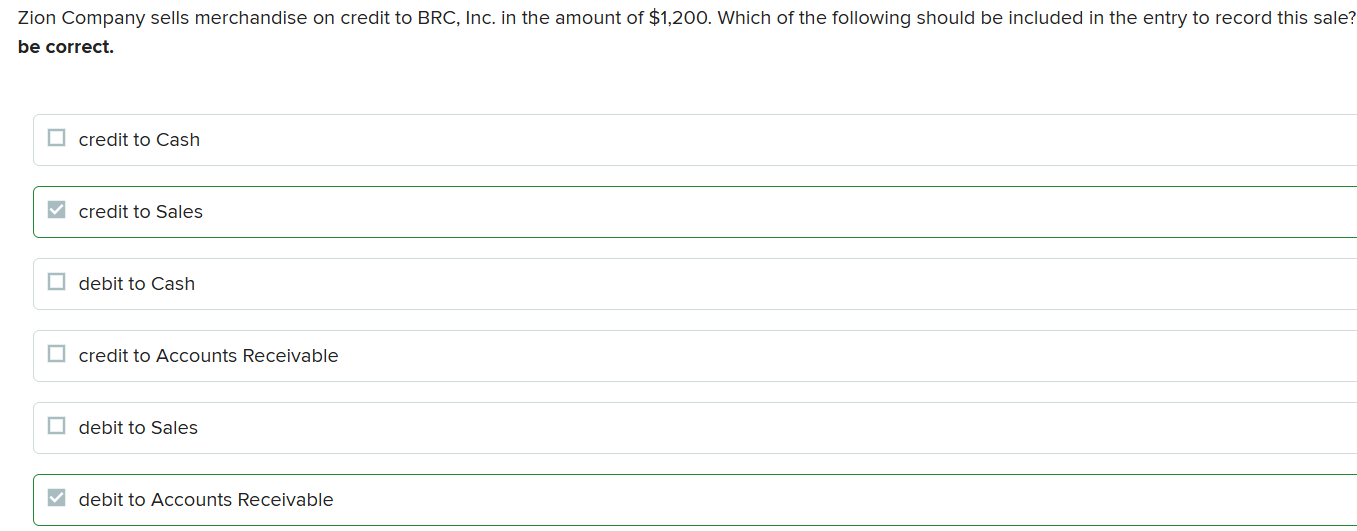Image resolution: width=1357 pixels, height=531 pixels.
Task: Click the bold 'be correct.' text
Action: tap(65, 47)
